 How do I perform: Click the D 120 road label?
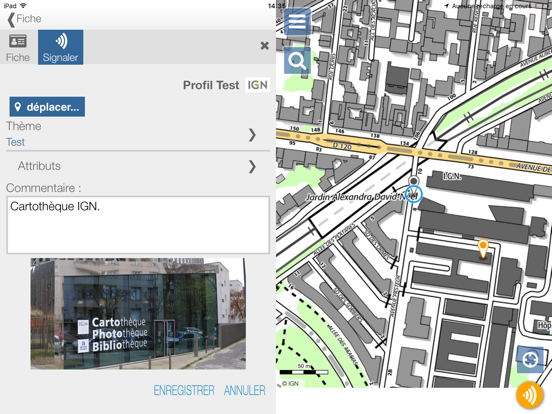pos(342,146)
